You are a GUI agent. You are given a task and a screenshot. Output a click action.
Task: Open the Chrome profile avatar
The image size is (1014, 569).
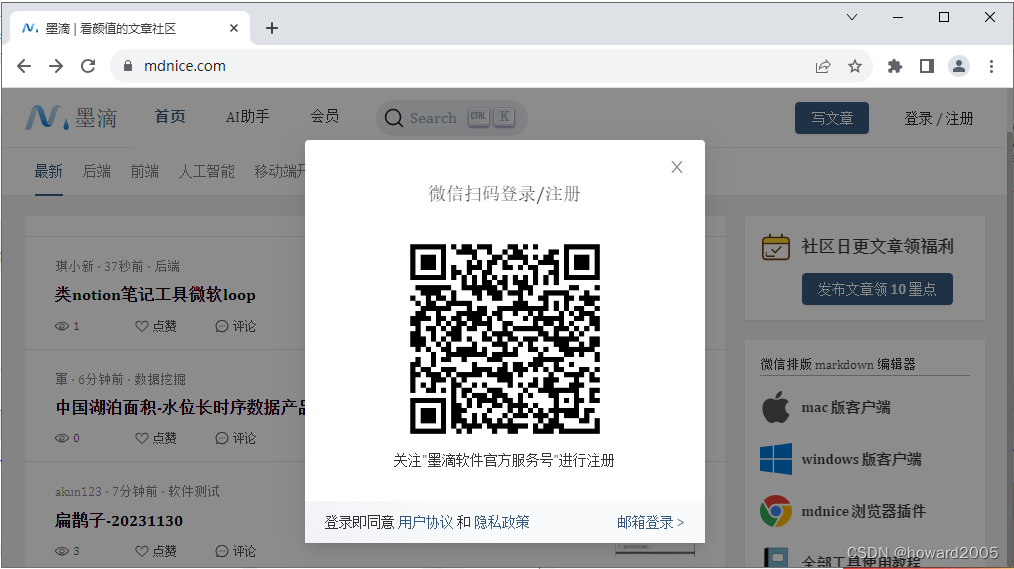pyautogui.click(x=958, y=66)
